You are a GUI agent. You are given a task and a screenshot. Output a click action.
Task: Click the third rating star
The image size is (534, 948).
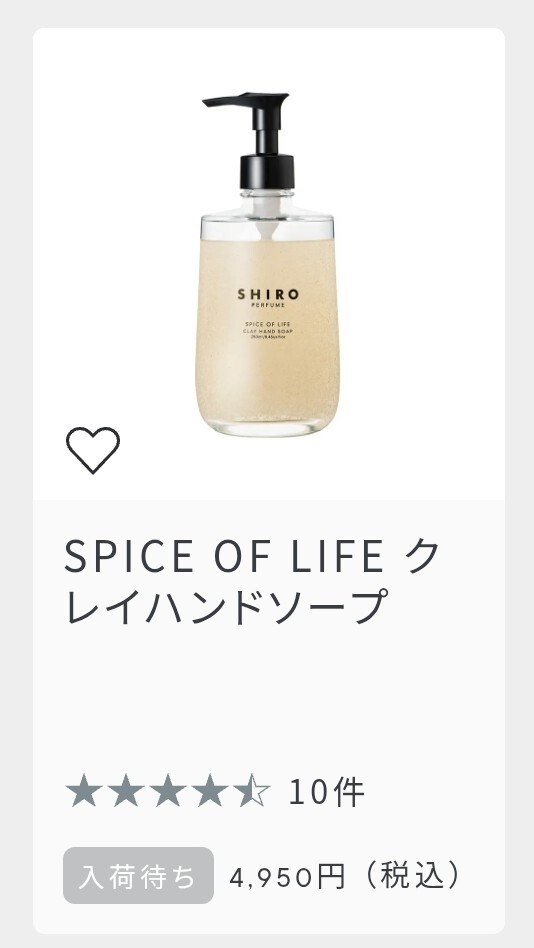168,792
